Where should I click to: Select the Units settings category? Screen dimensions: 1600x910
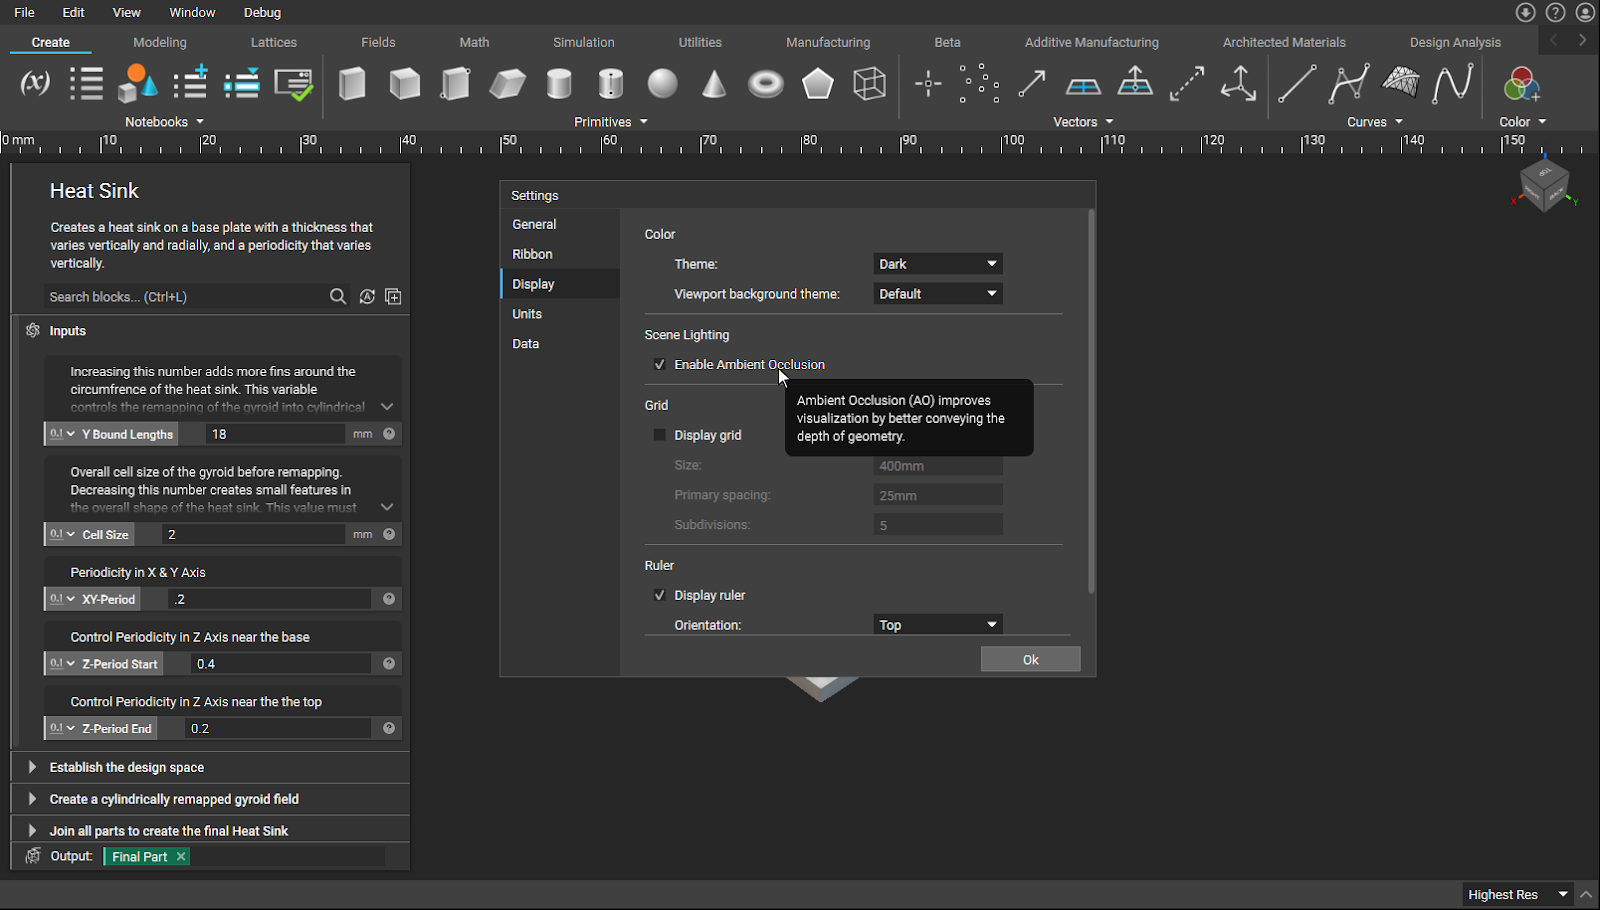tap(560, 314)
